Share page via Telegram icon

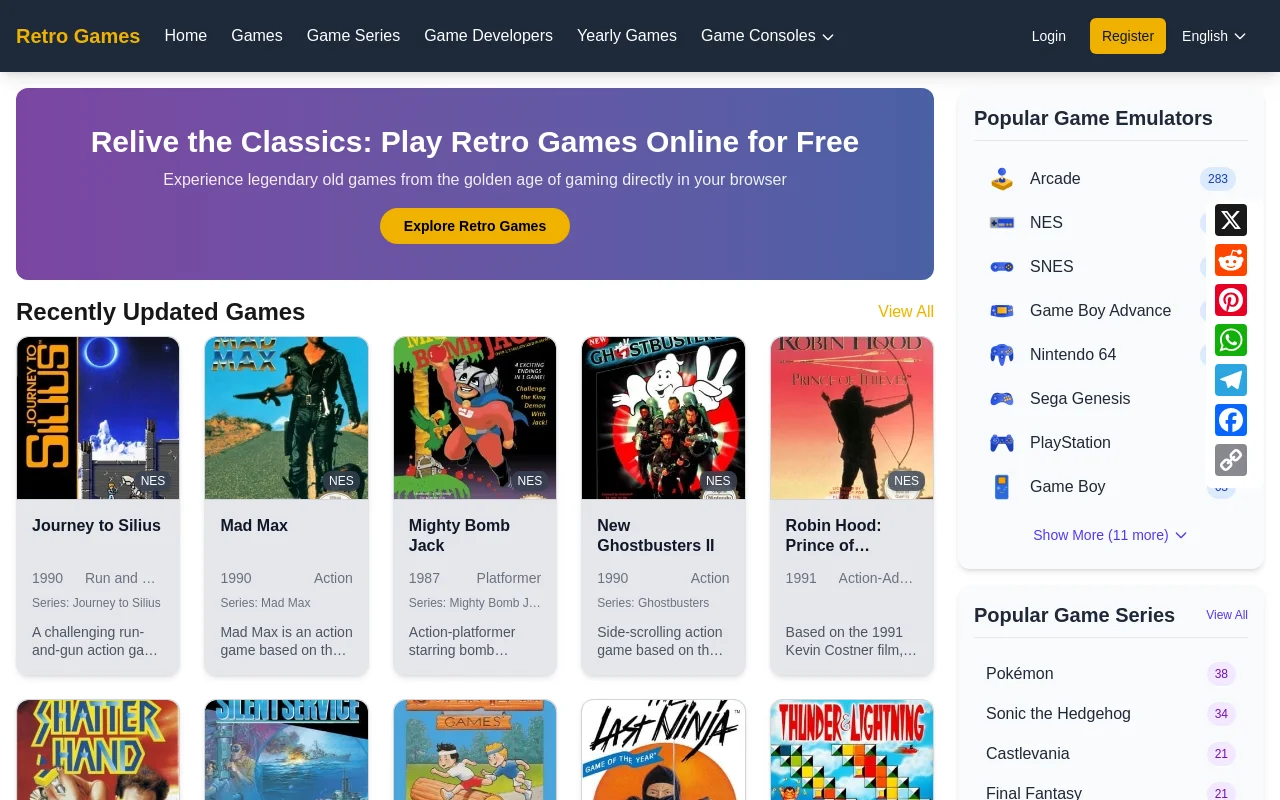click(x=1231, y=380)
